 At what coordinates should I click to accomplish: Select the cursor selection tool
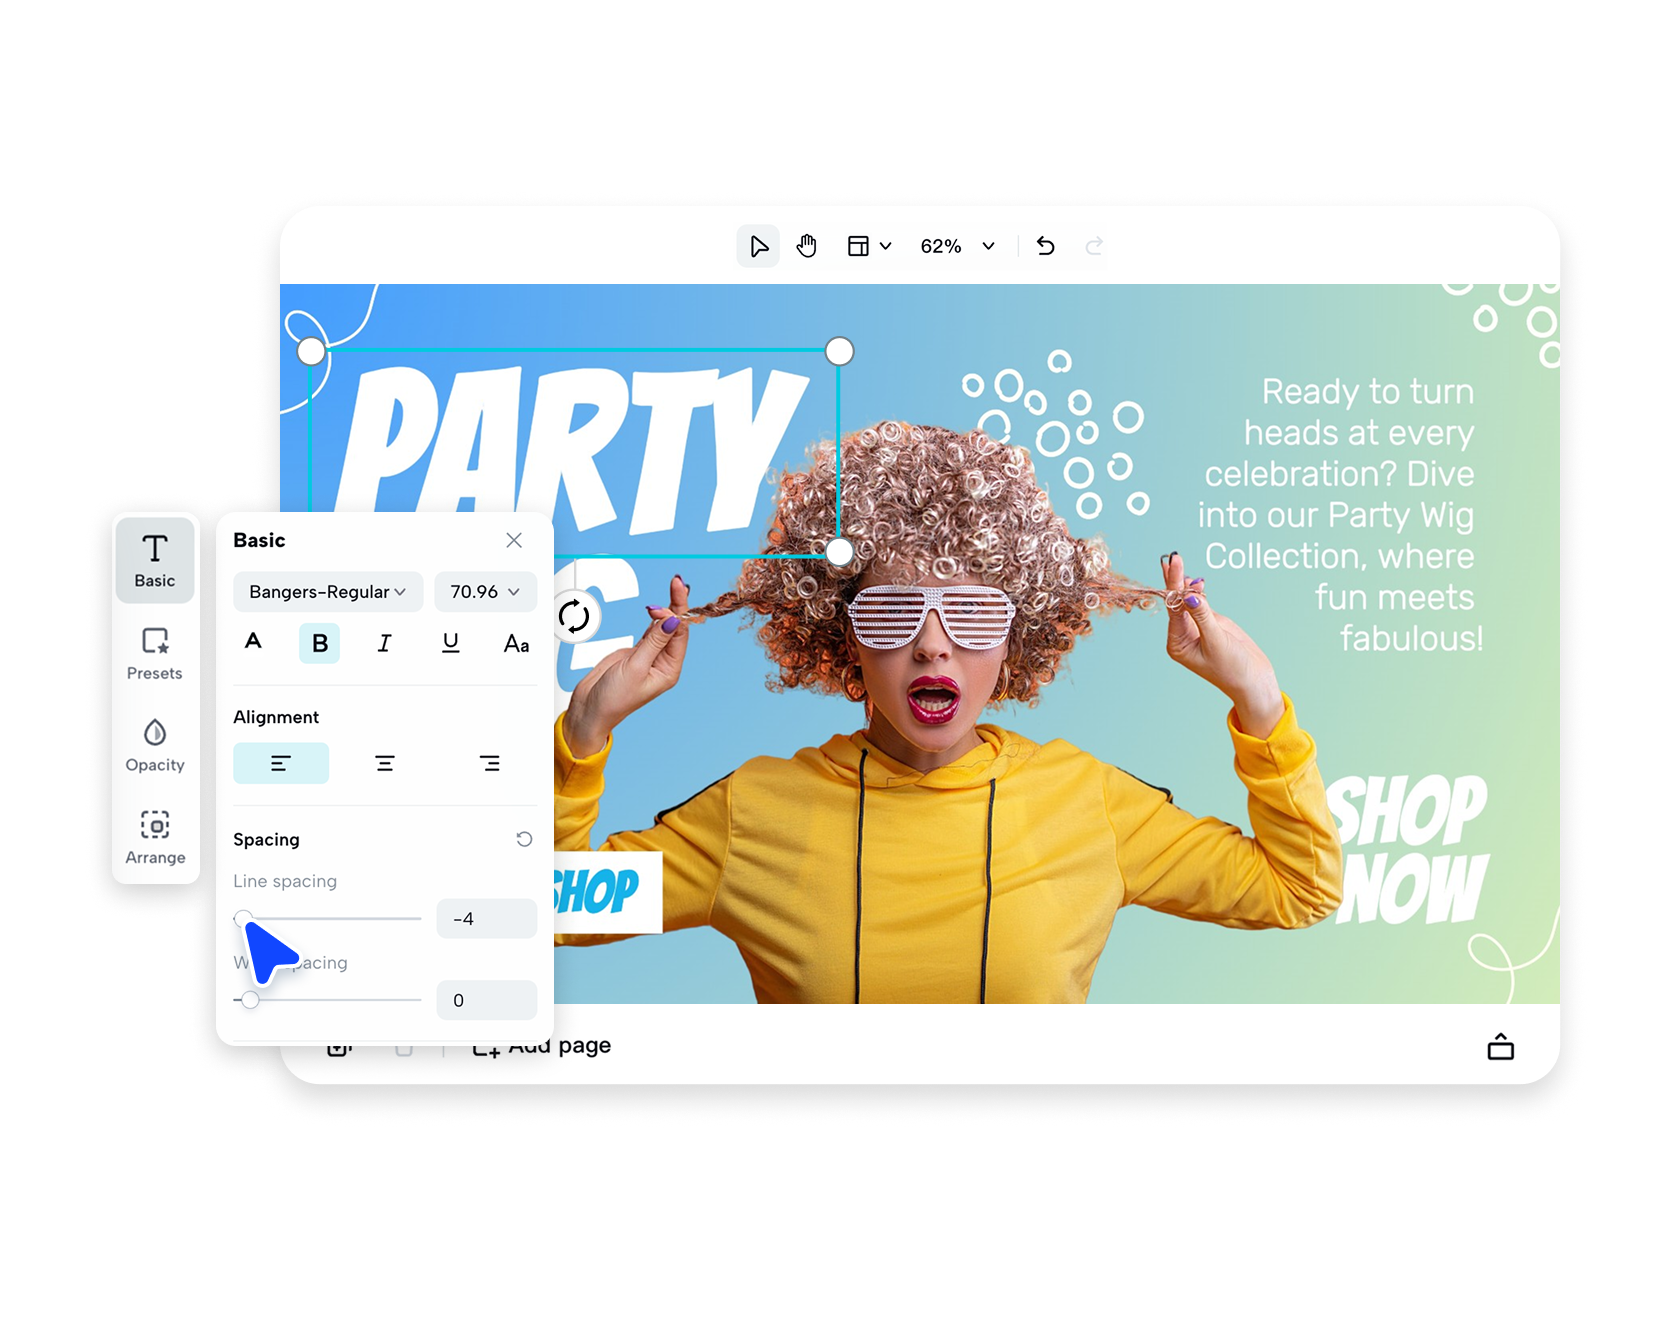coord(758,246)
